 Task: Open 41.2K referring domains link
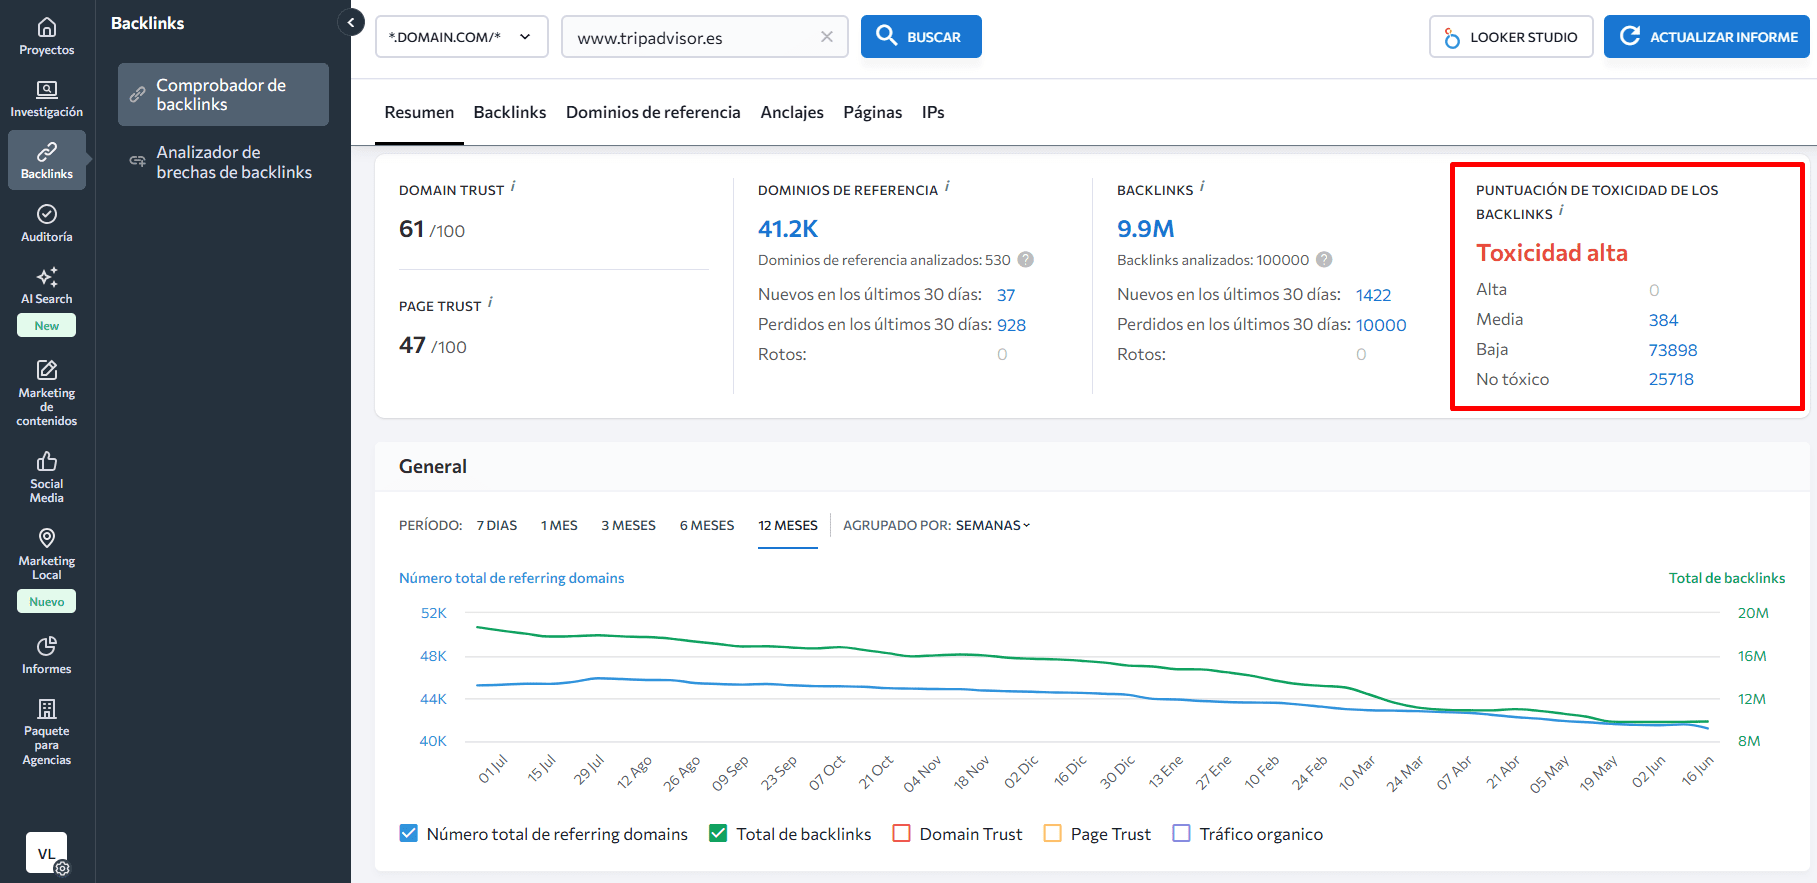pyautogui.click(x=788, y=229)
